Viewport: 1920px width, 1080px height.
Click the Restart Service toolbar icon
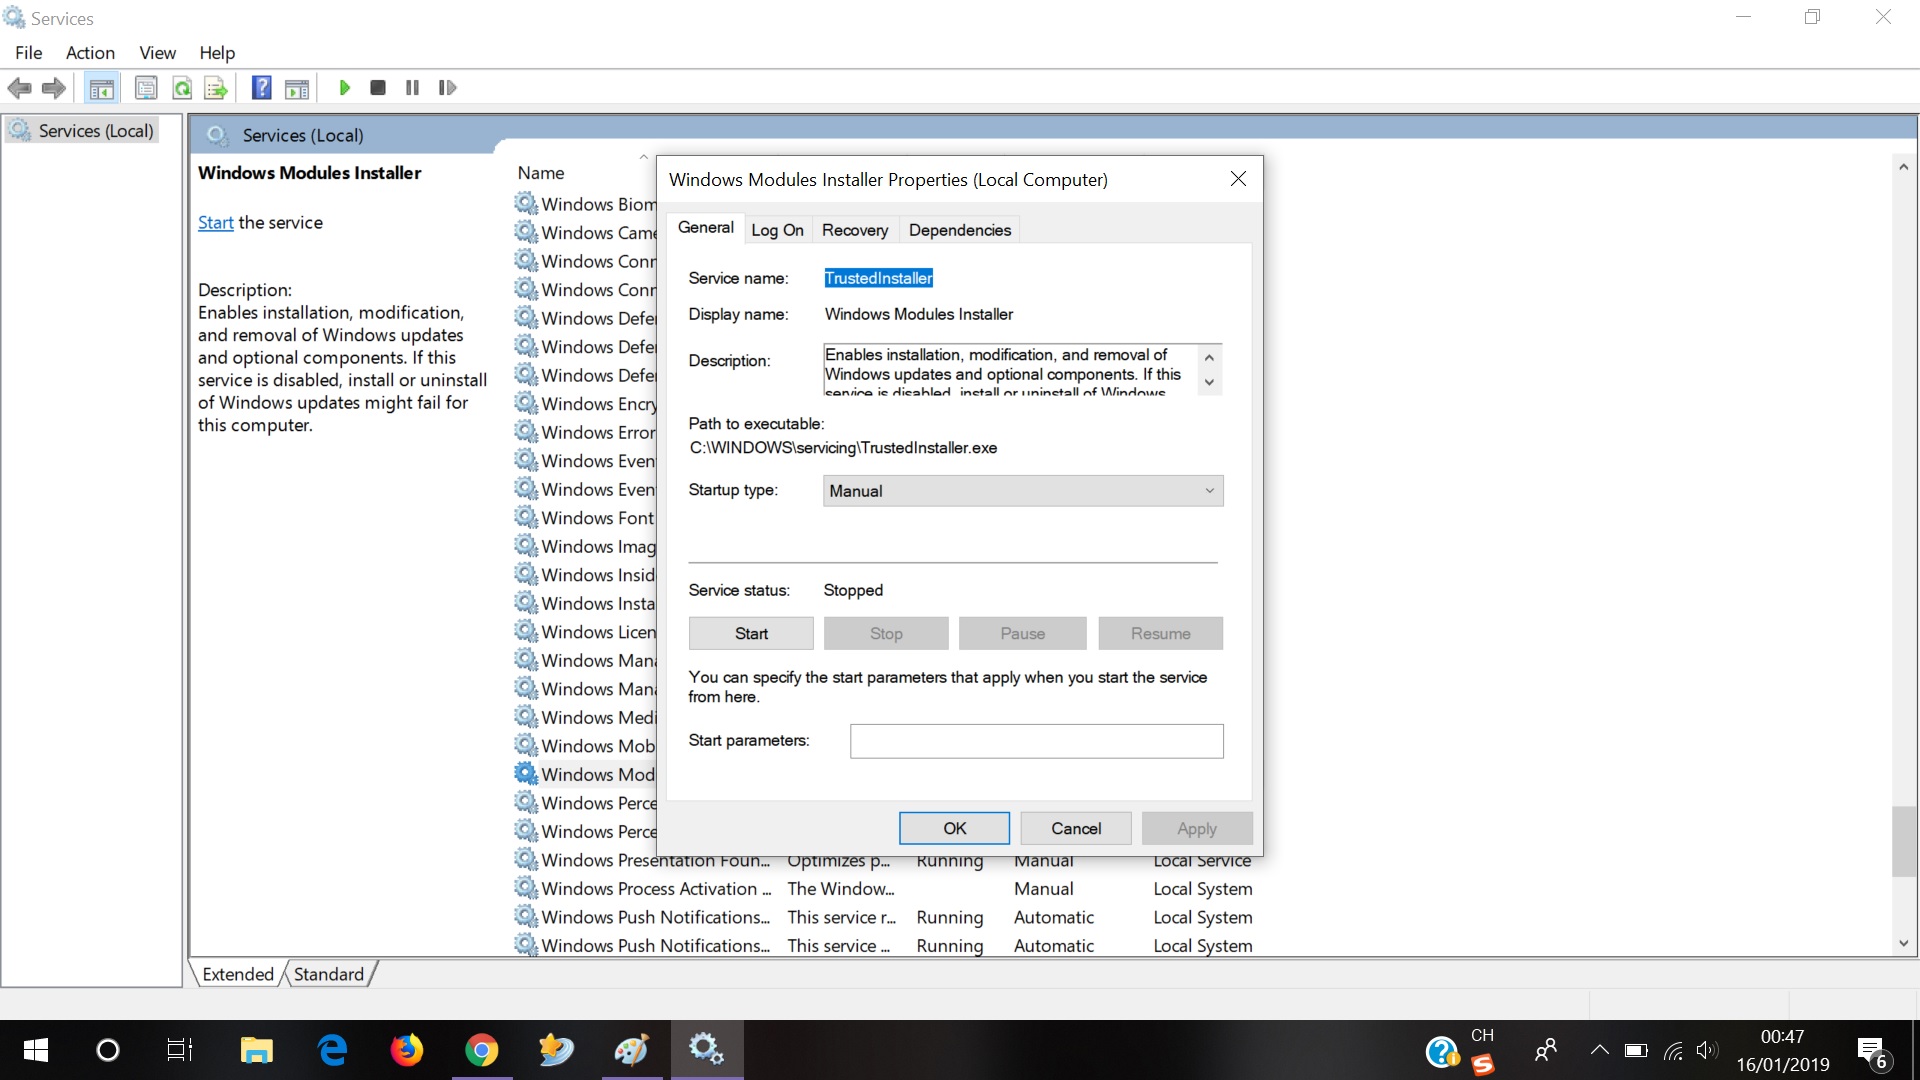click(x=447, y=88)
